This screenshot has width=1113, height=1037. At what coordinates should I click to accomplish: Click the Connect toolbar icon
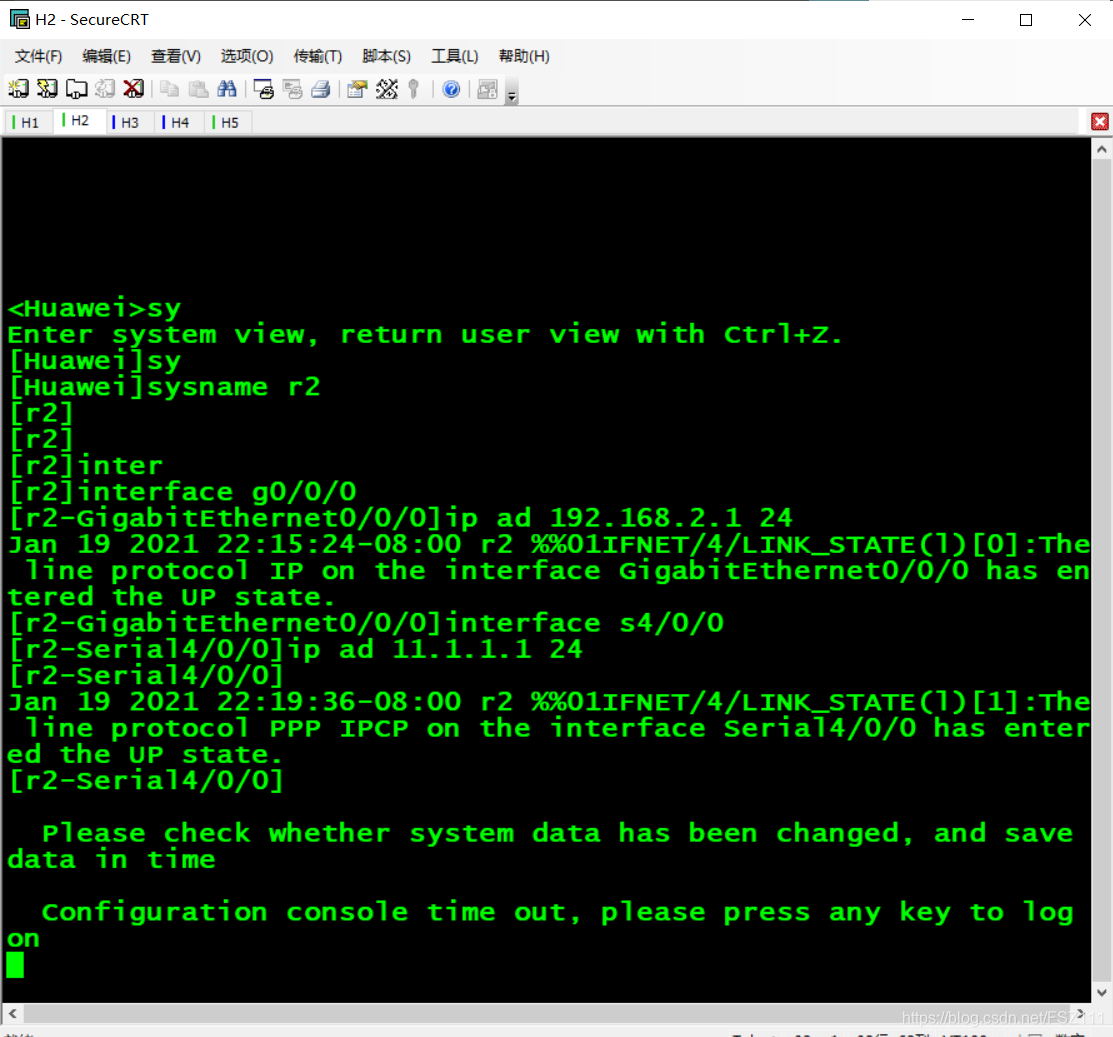click(x=18, y=89)
